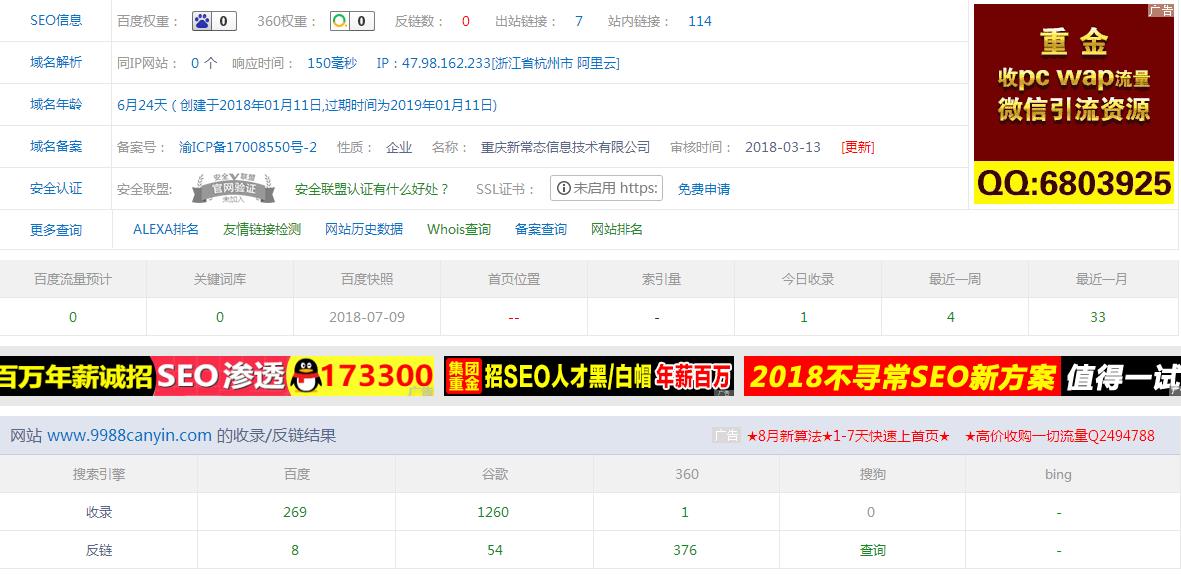Open 安全联盟认证有什么好处 link

point(371,189)
